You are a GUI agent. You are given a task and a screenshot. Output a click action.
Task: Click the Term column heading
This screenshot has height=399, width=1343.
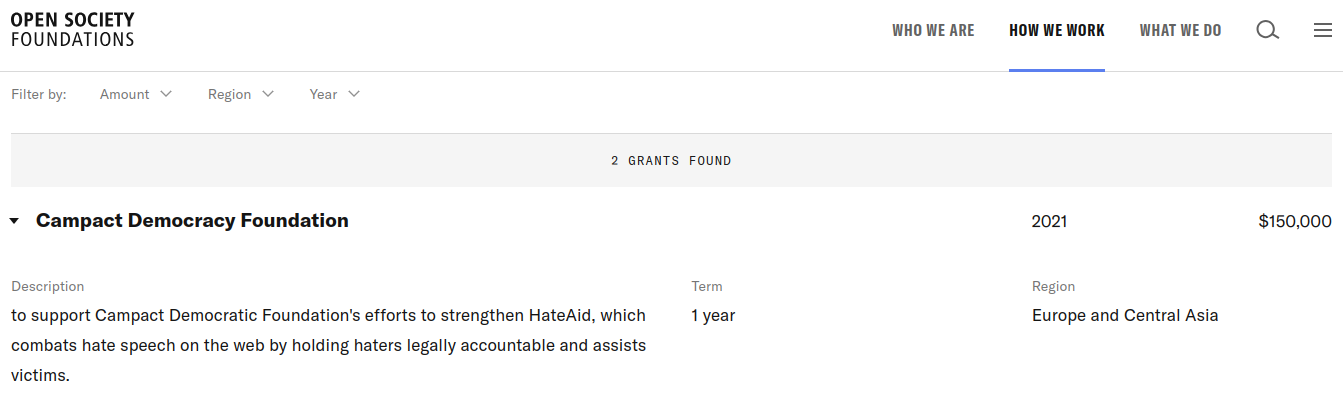pyautogui.click(x=707, y=286)
